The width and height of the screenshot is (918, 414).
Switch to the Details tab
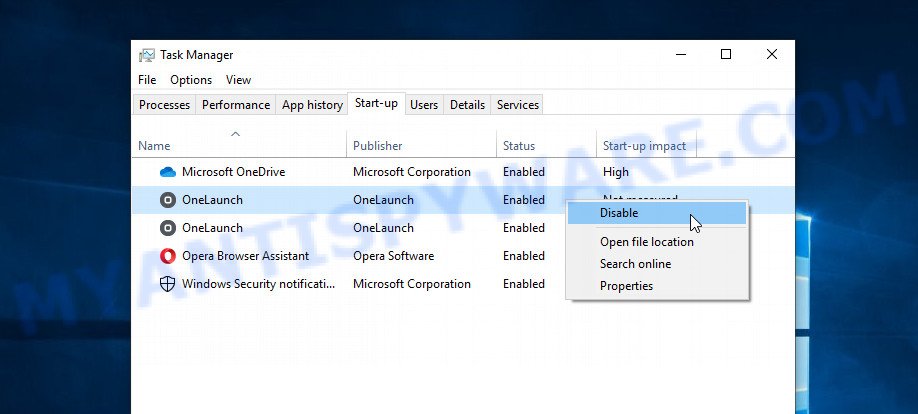pos(467,105)
